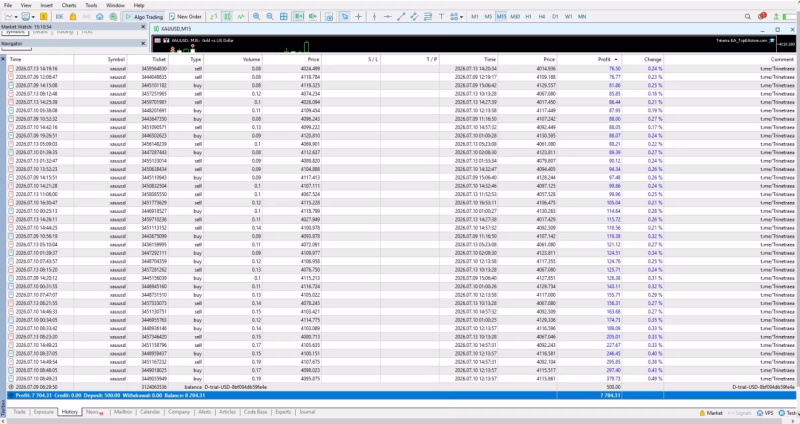Switch to the Journal tab
Image resolution: width=800 pixels, height=424 pixels.
point(307,412)
